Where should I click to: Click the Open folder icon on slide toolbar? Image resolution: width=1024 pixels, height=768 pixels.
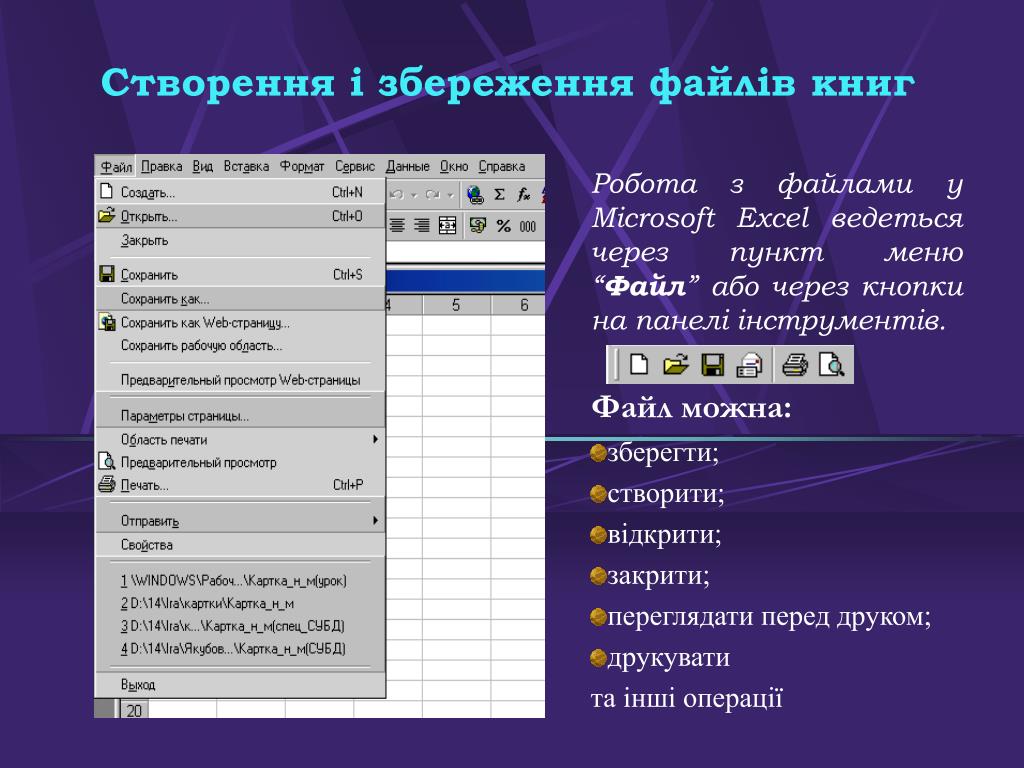676,364
